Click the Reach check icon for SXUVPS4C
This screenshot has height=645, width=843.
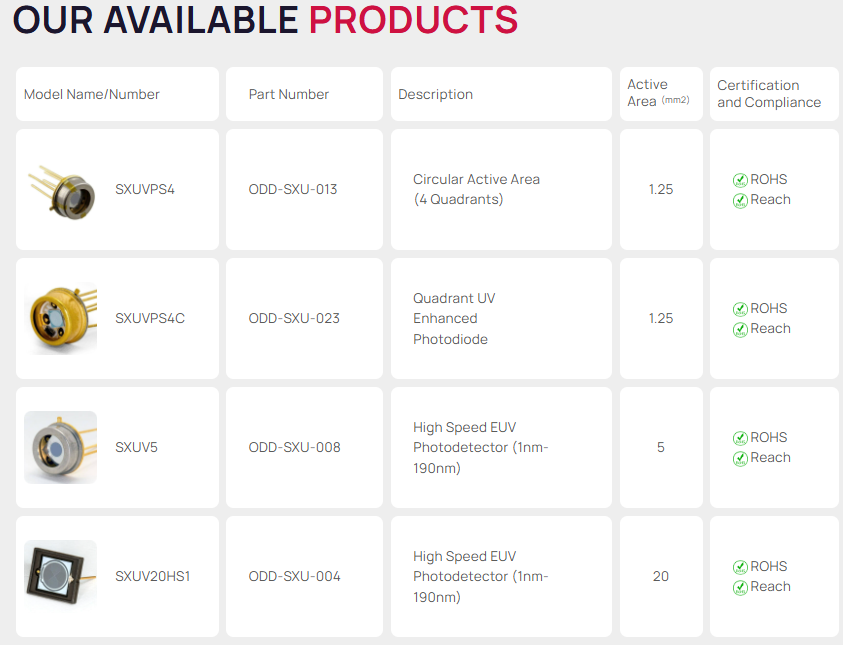(x=740, y=330)
